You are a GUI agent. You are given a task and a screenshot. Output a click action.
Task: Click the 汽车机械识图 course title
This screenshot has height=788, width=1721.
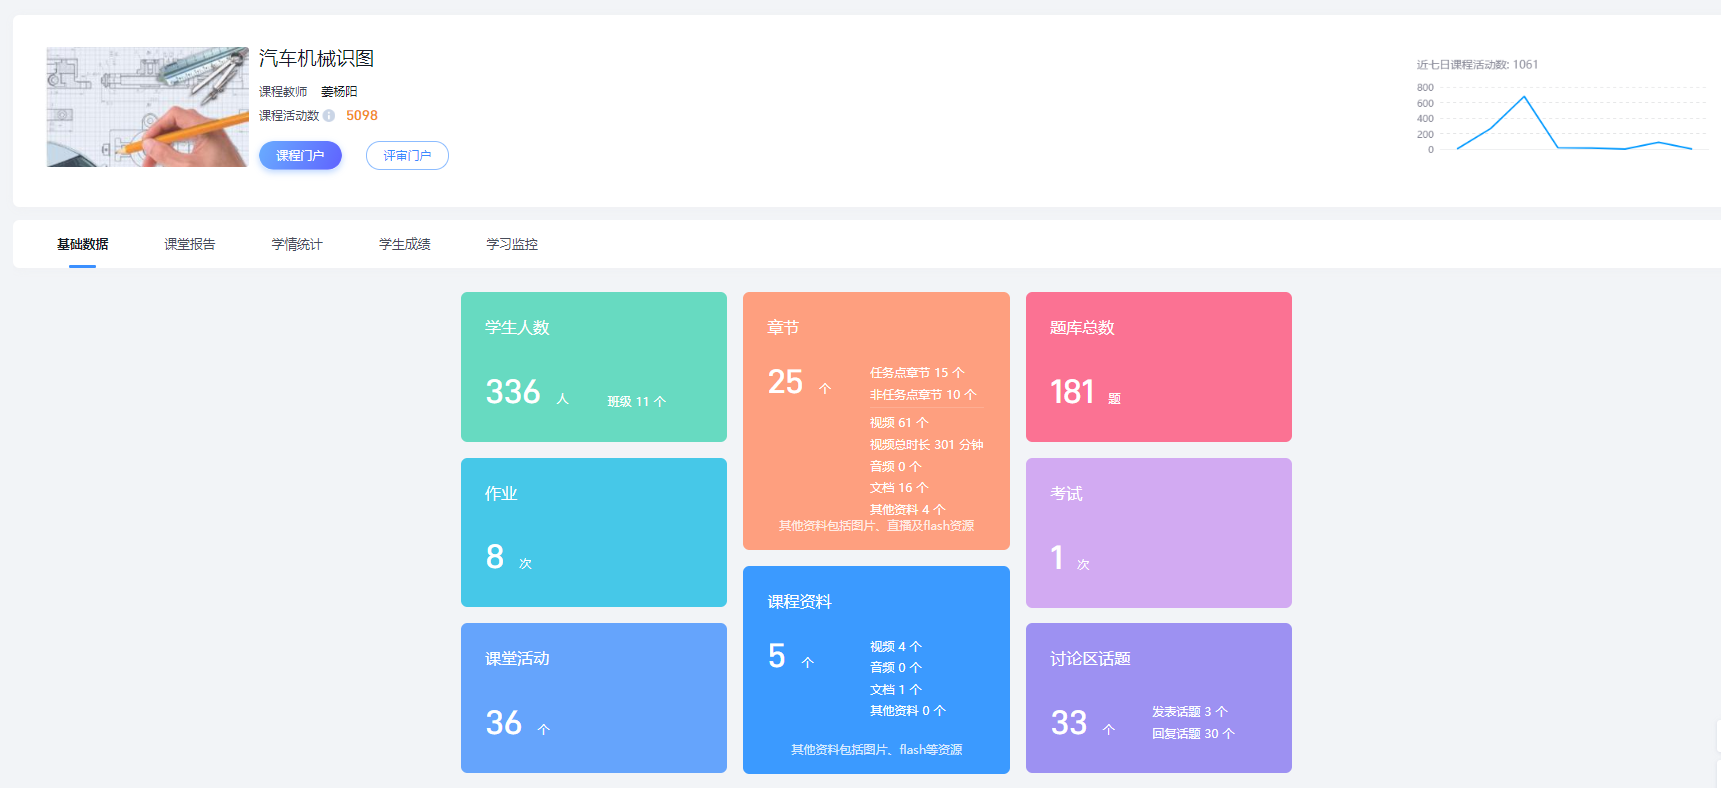[316, 59]
